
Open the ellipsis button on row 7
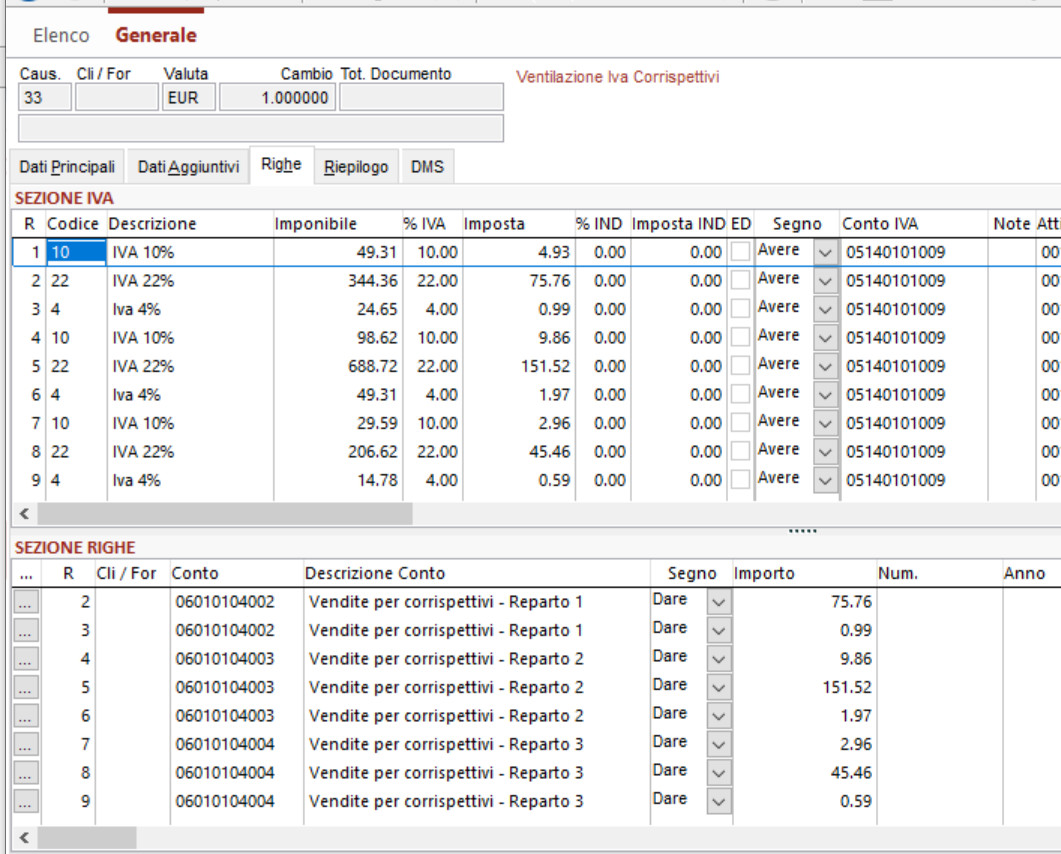pyautogui.click(x=26, y=744)
